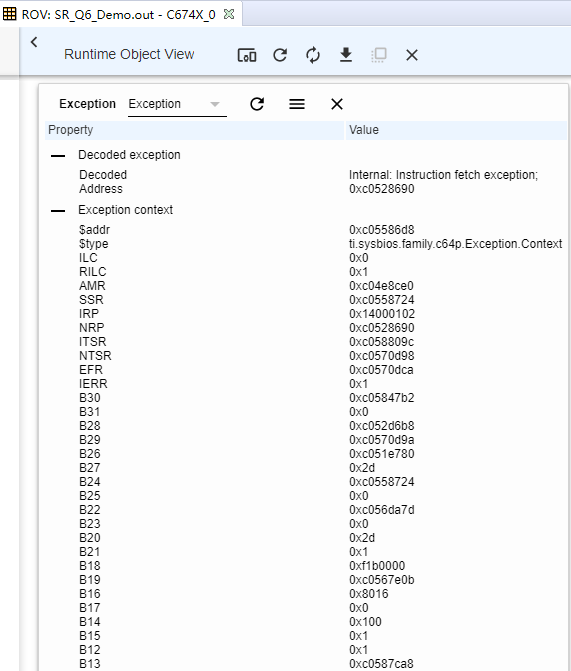
Task: Refresh all Runtime Object View data
Action: coord(280,55)
